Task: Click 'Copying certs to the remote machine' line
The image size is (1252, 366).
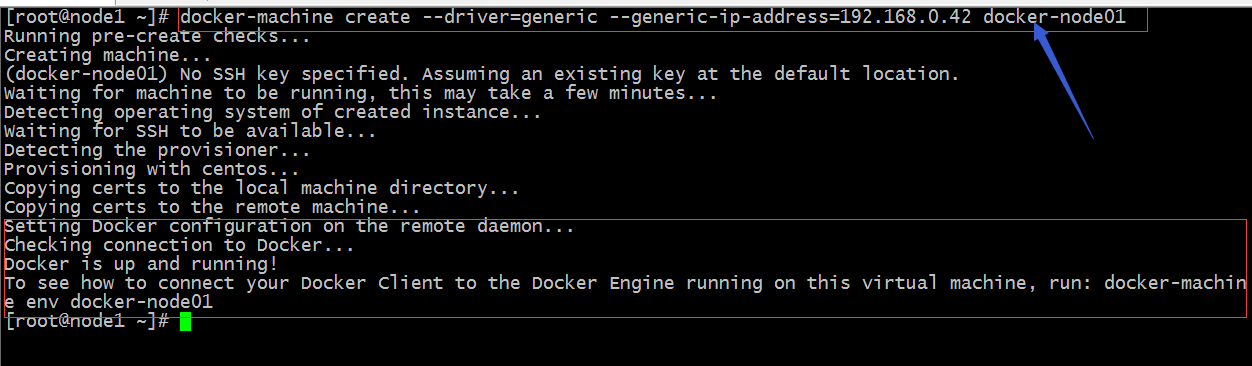Action: pos(213,207)
